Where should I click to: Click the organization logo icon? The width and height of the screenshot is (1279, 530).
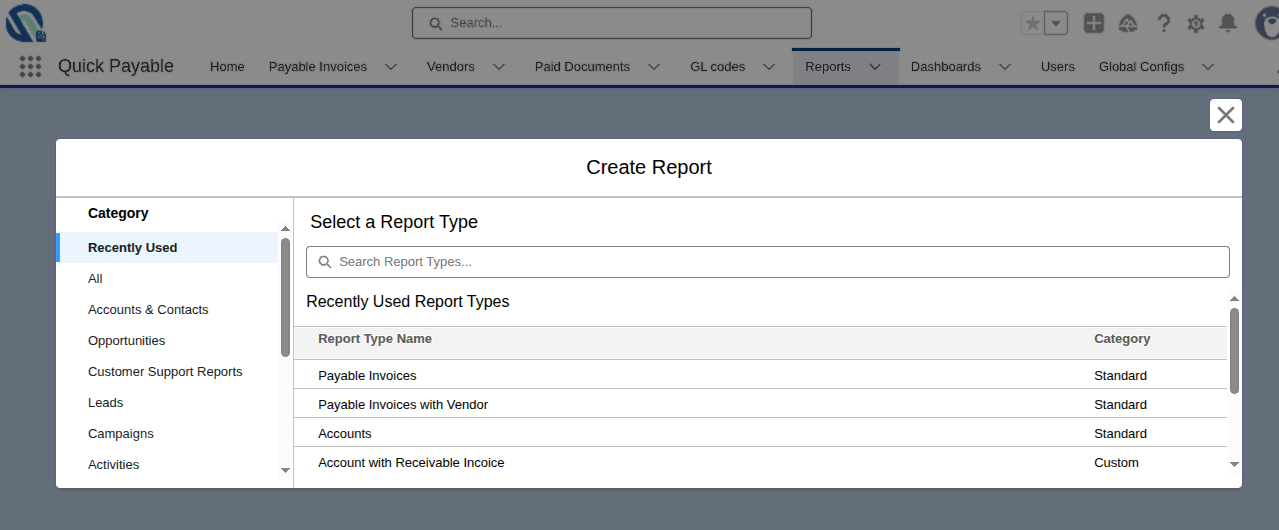pyautogui.click(x=26, y=23)
